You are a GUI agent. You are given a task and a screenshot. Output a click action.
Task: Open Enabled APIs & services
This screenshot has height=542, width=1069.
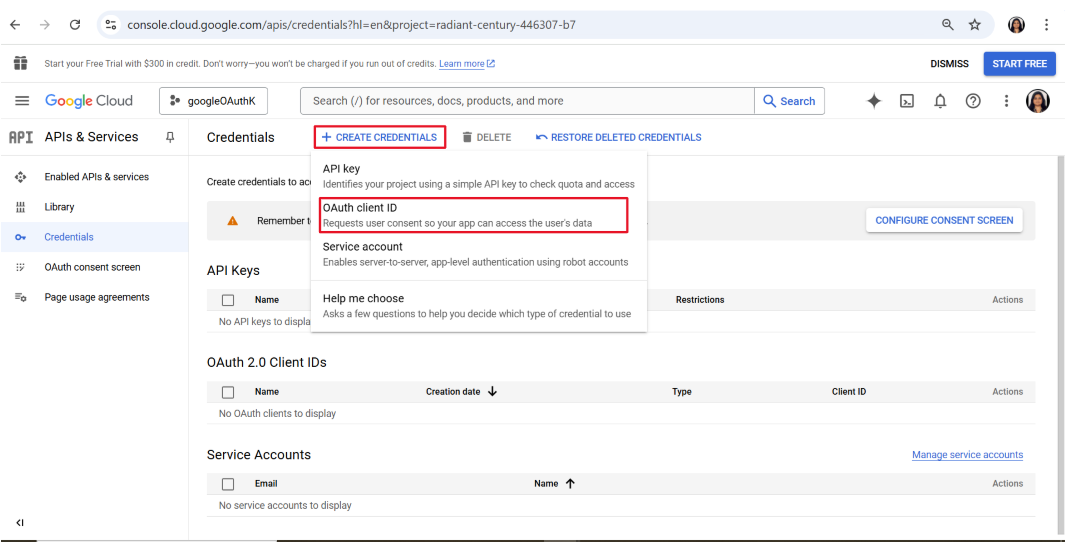click(96, 177)
